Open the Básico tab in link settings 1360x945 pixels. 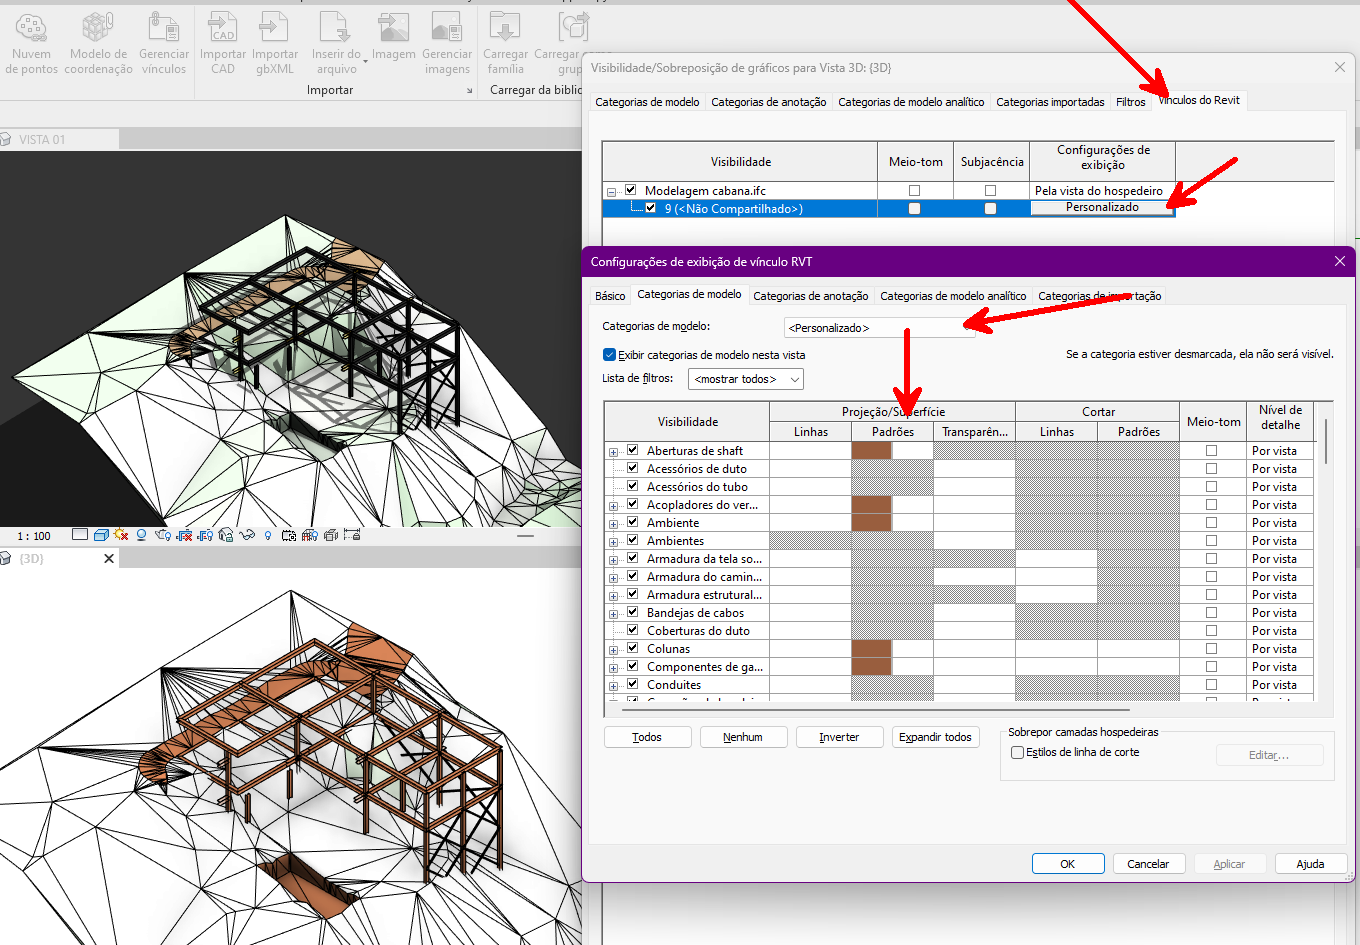click(x=610, y=295)
